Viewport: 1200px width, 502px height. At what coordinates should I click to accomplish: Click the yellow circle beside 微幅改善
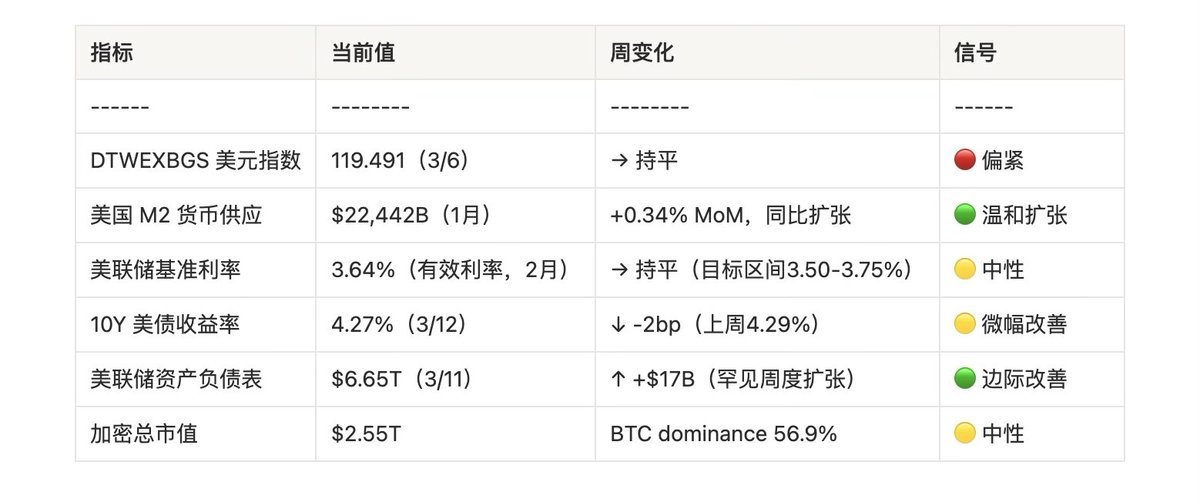pyautogui.click(x=965, y=324)
